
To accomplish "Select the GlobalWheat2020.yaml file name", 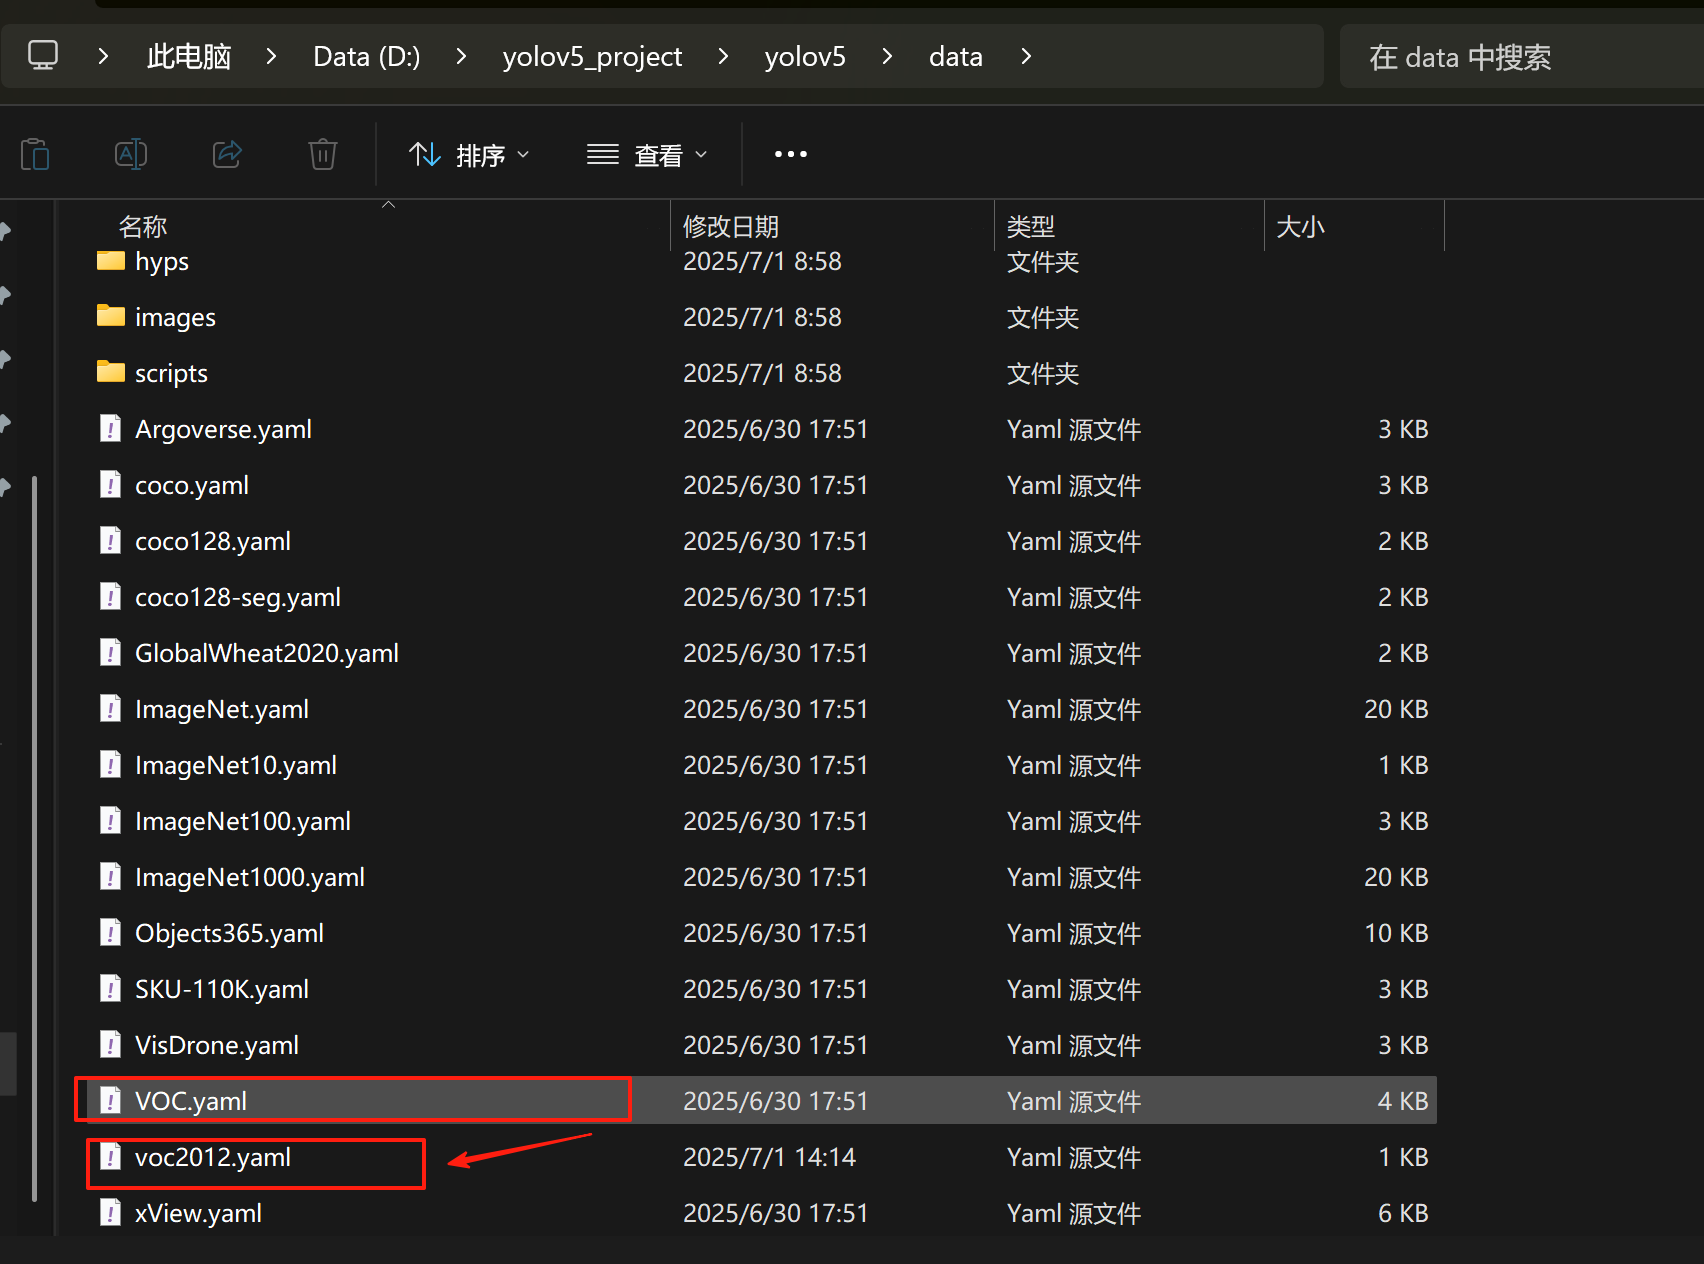I will point(267,653).
